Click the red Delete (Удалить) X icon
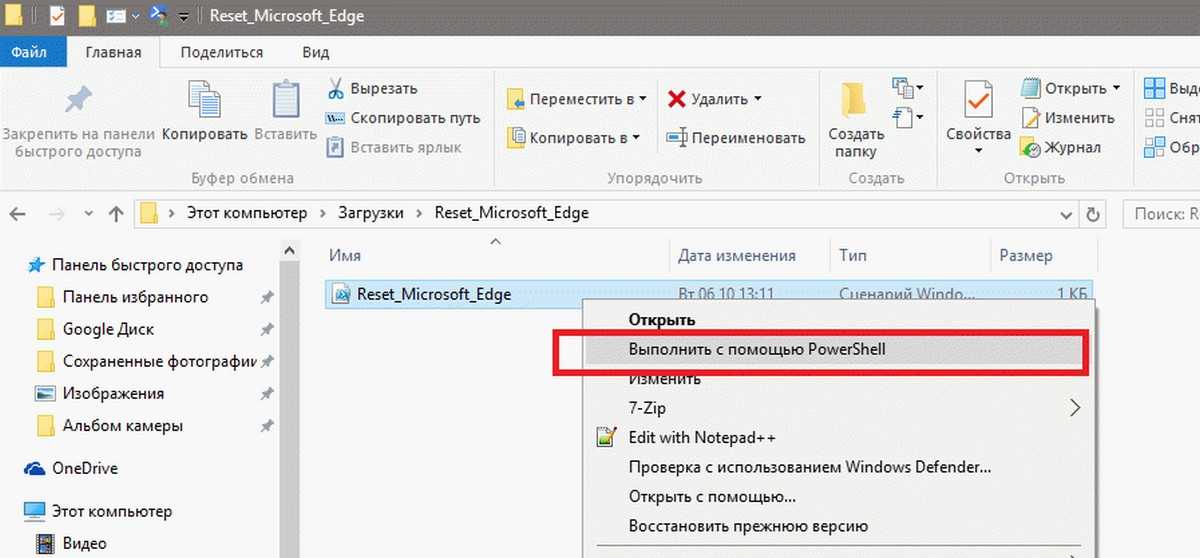This screenshot has height=558, width=1200. coord(676,99)
